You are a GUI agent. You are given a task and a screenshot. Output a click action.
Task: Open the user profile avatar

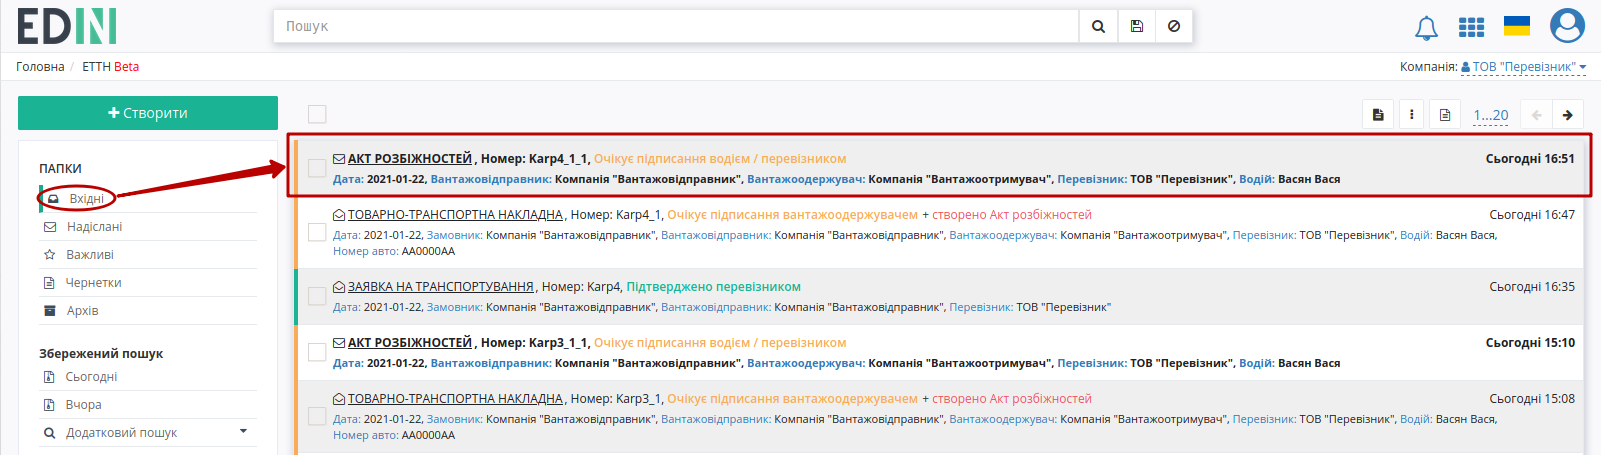point(1567,26)
